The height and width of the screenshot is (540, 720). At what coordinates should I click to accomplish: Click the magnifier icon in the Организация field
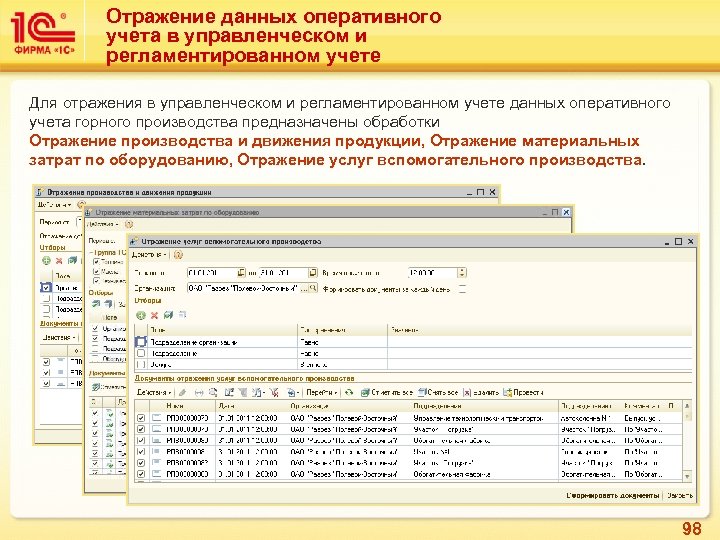[x=312, y=288]
